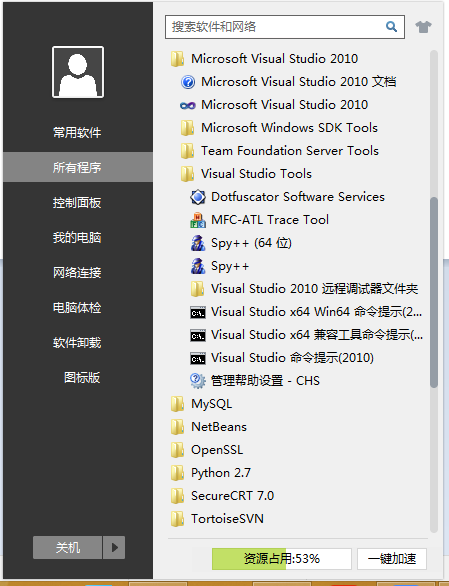Launch Visual Studio 命令提示(2010) label
Image resolution: width=449 pixels, height=586 pixels.
[292, 358]
